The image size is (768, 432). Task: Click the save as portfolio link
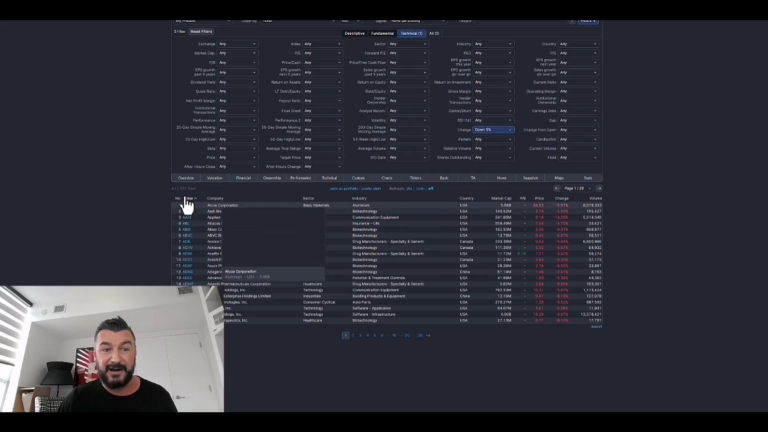pos(343,188)
